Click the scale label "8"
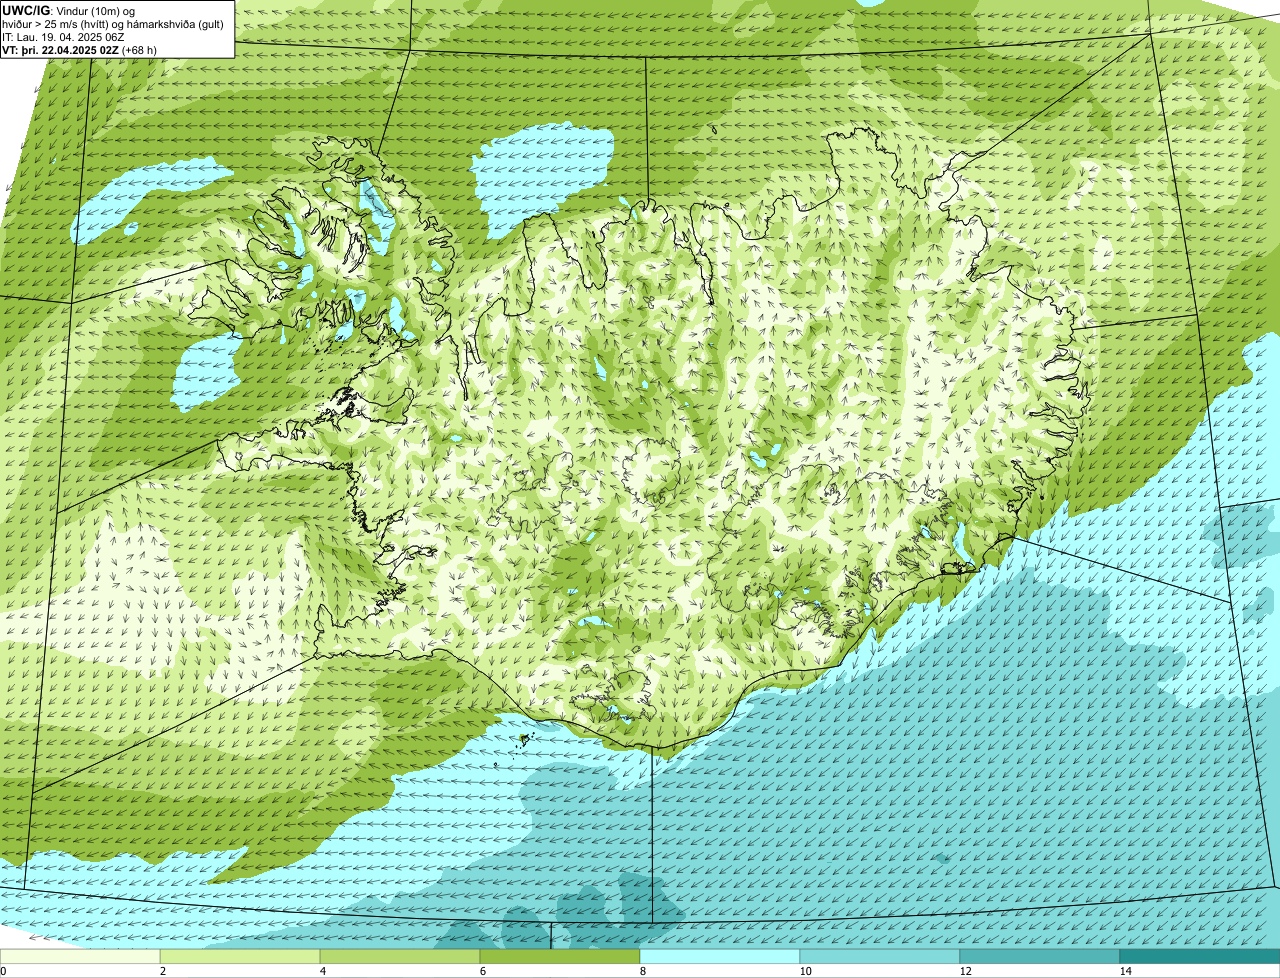 point(642,971)
